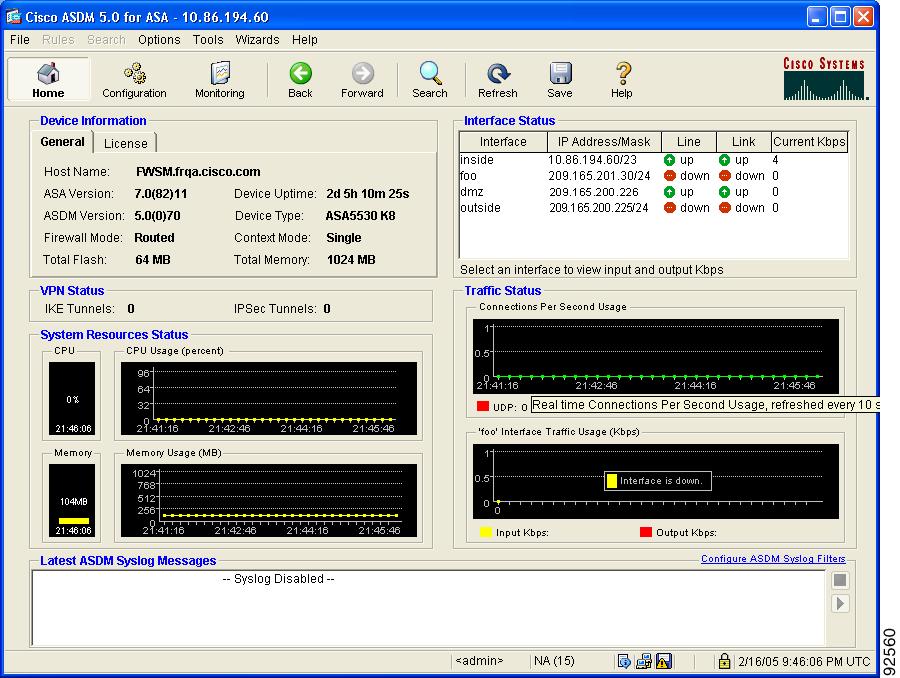Image resolution: width=900 pixels, height=678 pixels.
Task: Click NA (15) privilege in status bar
Action: [x=554, y=661]
